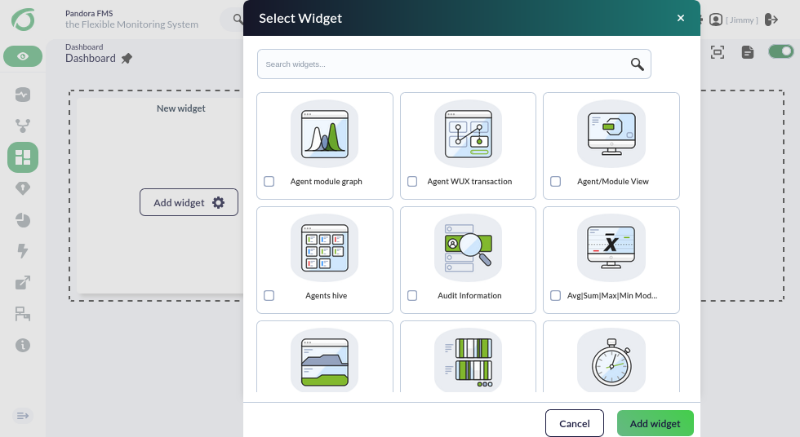Open the diamond-shaped sidebar icon
The width and height of the screenshot is (800, 437).
click(22, 189)
